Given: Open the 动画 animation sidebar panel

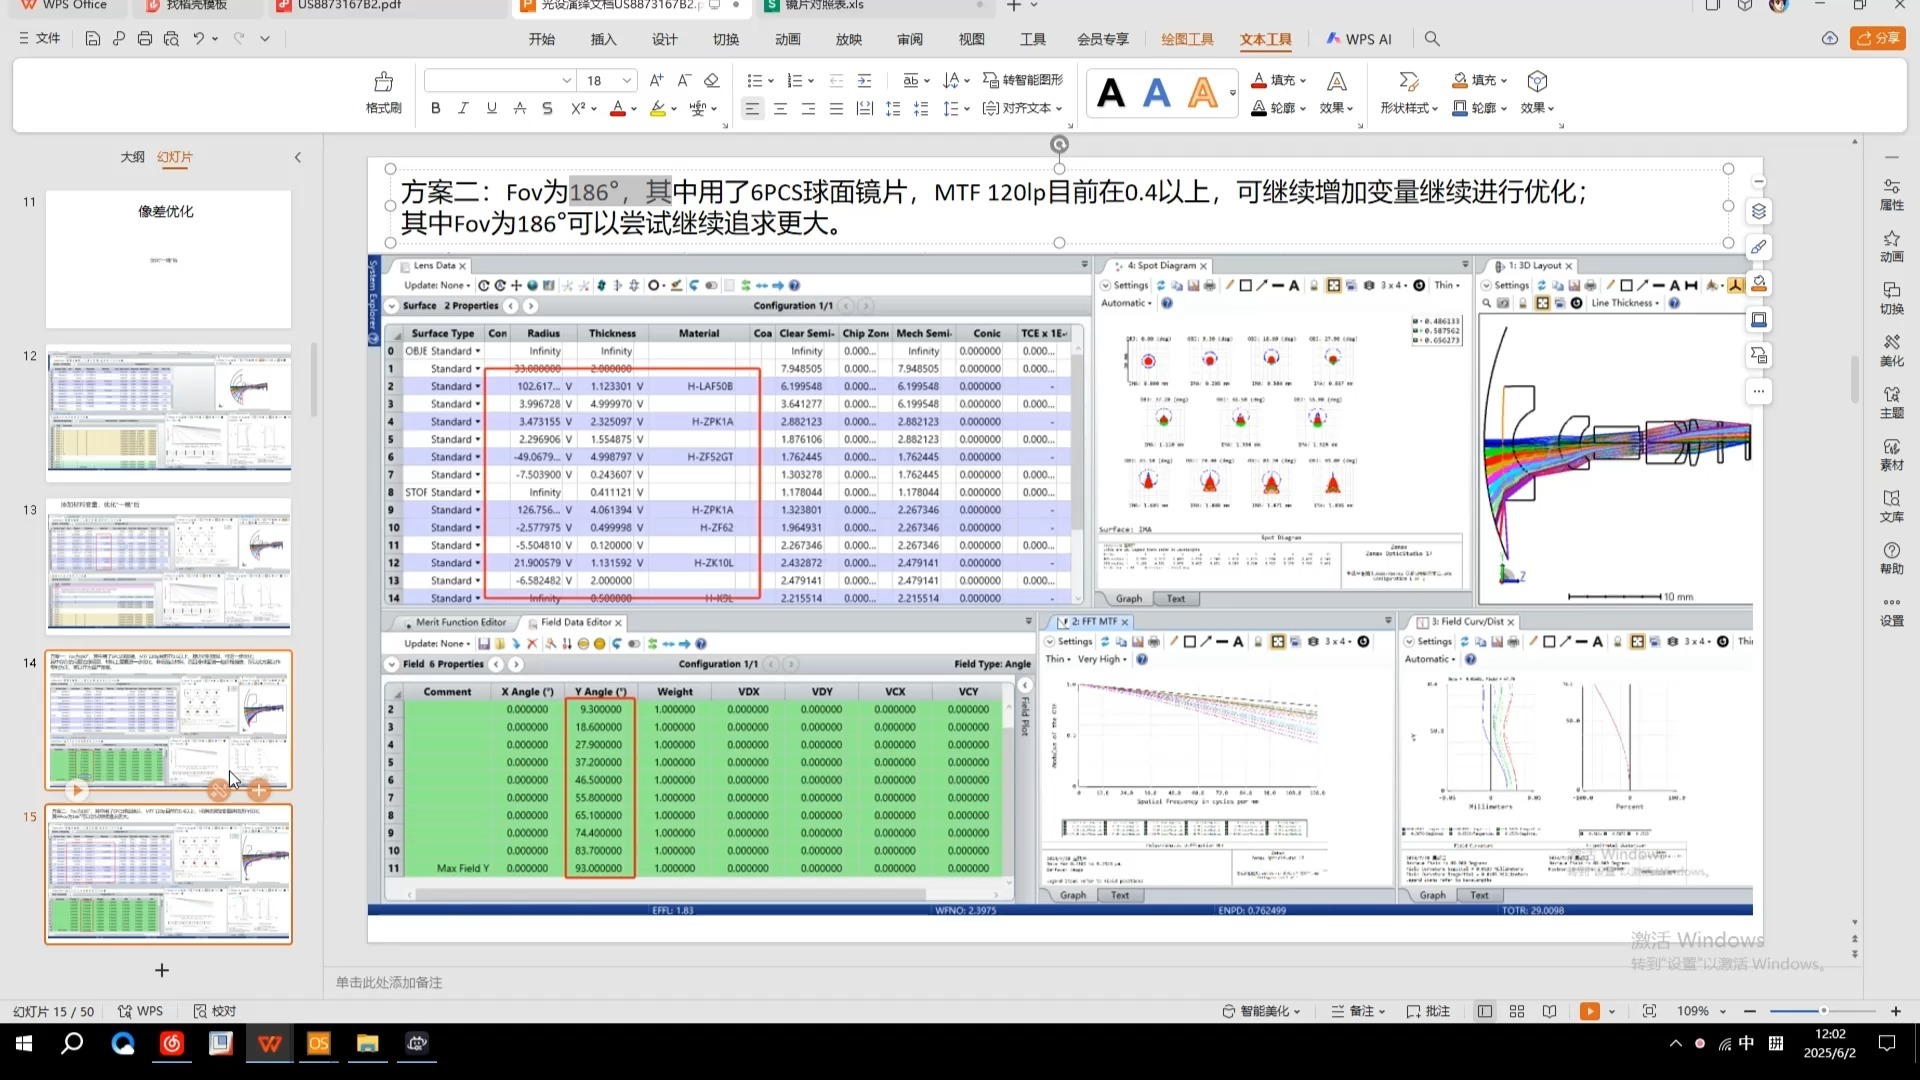Looking at the screenshot, I should tap(1891, 245).
